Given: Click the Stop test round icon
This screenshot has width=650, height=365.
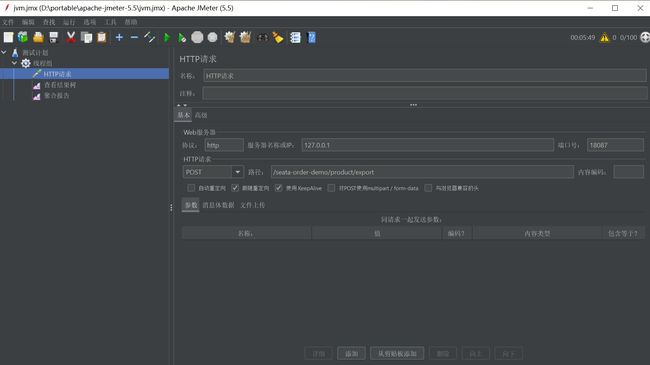Looking at the screenshot, I should coord(197,37).
